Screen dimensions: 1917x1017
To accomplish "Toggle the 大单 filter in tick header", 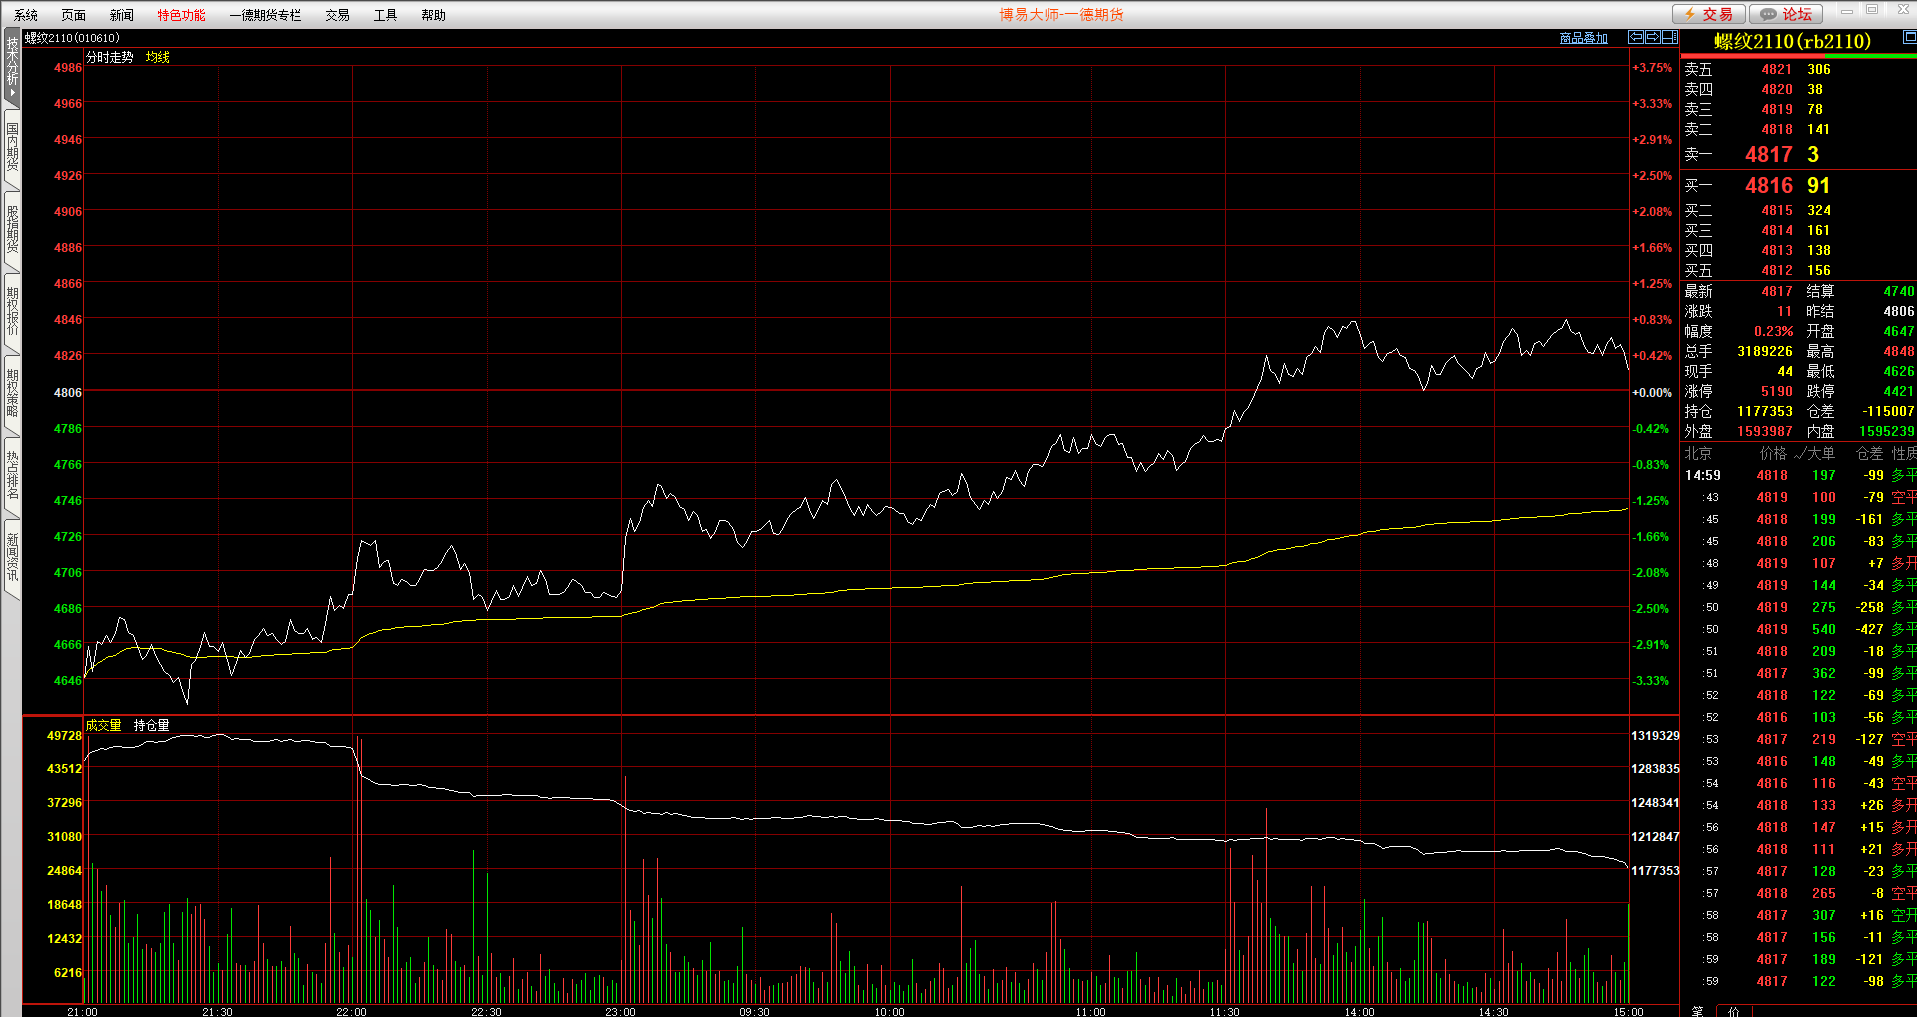I will click(1815, 453).
